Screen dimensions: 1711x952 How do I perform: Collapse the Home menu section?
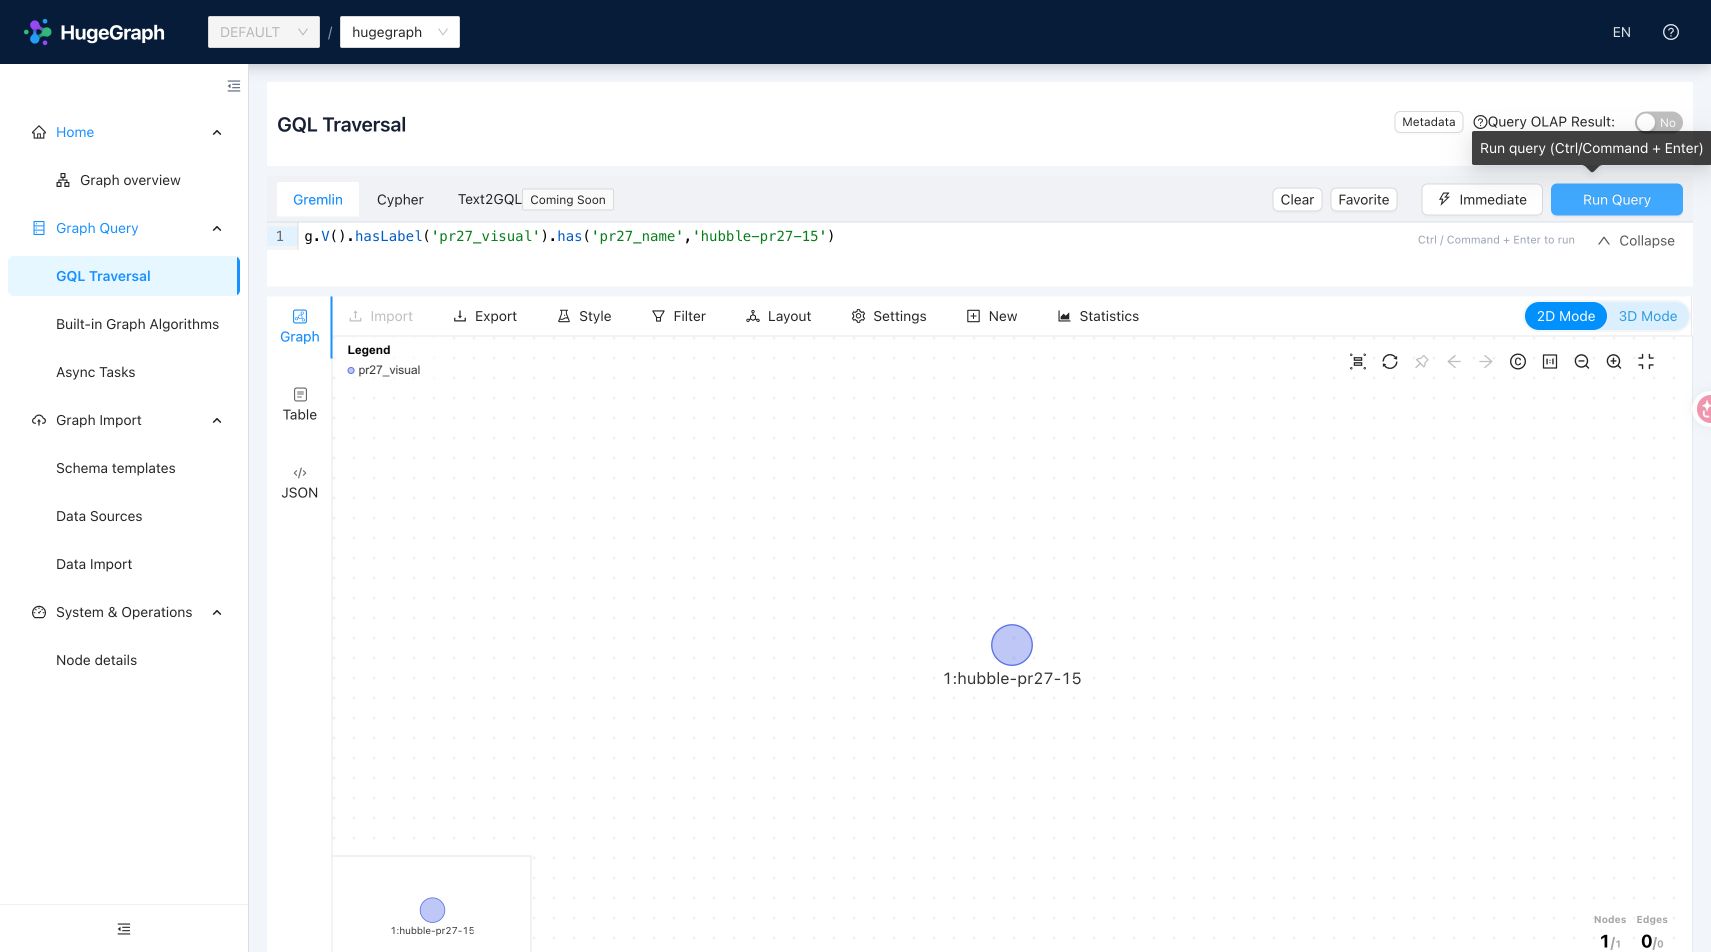coord(217,132)
